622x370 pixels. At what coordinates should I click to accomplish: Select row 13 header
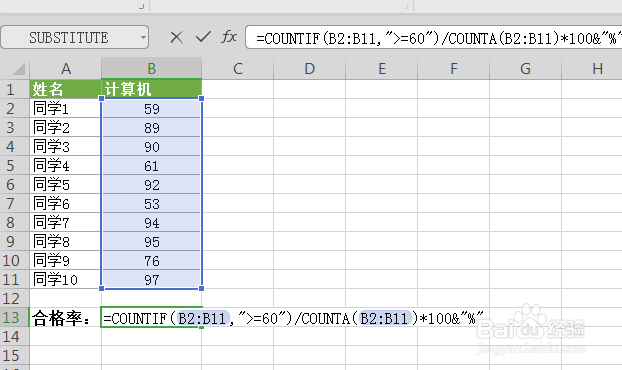[x=14, y=318]
